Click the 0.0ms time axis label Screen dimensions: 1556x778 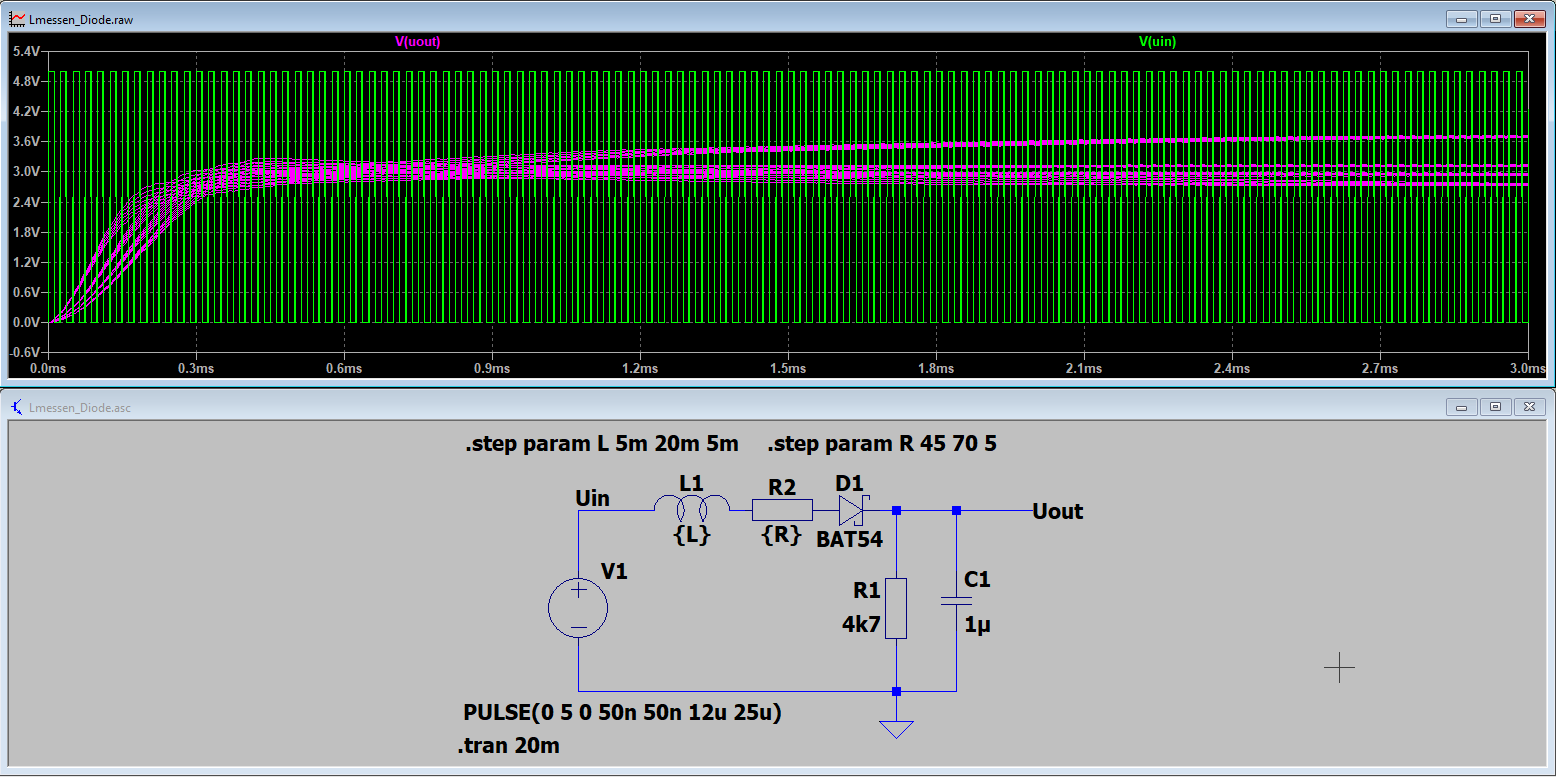pyautogui.click(x=49, y=369)
